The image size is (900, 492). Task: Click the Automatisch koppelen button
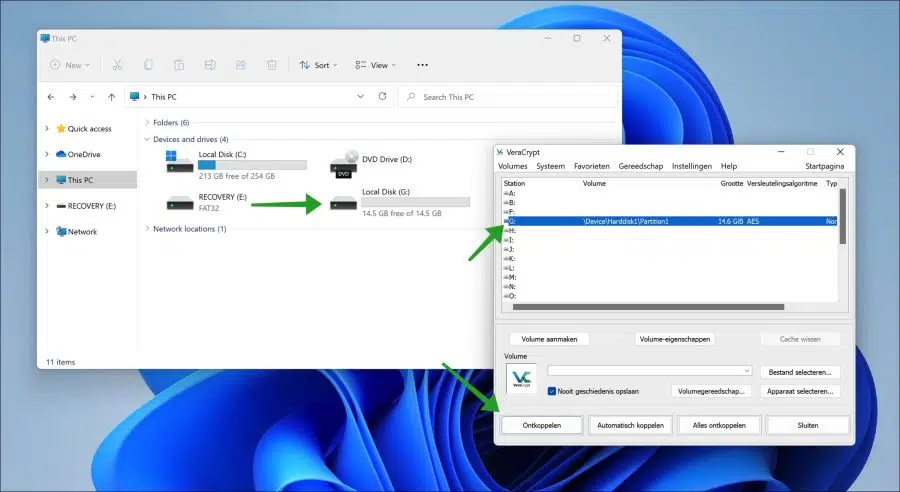630,425
